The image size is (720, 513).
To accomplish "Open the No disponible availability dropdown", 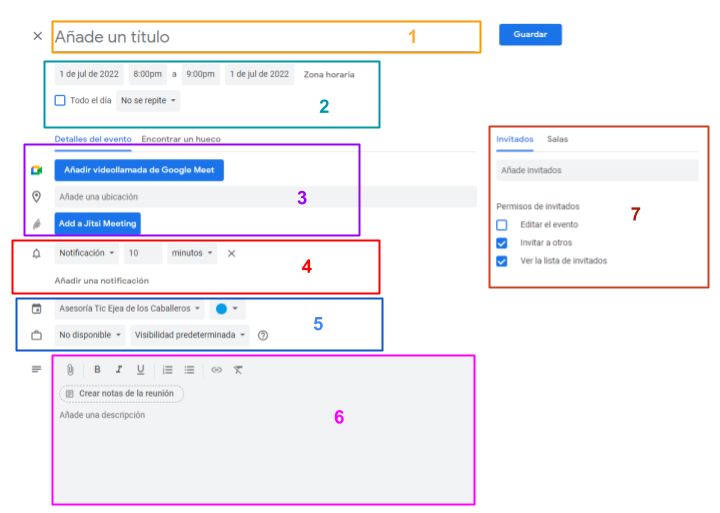I will pos(90,335).
